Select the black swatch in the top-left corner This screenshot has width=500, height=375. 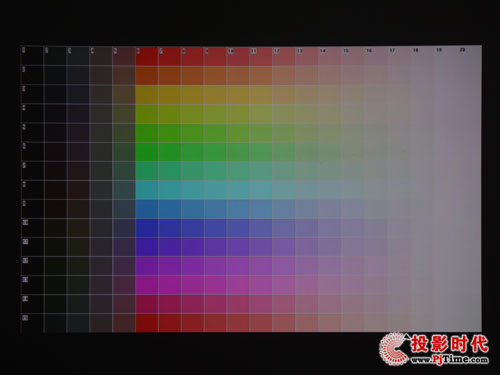point(32,56)
